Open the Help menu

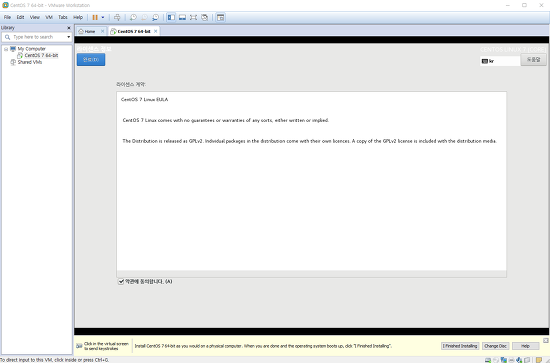coord(78,17)
